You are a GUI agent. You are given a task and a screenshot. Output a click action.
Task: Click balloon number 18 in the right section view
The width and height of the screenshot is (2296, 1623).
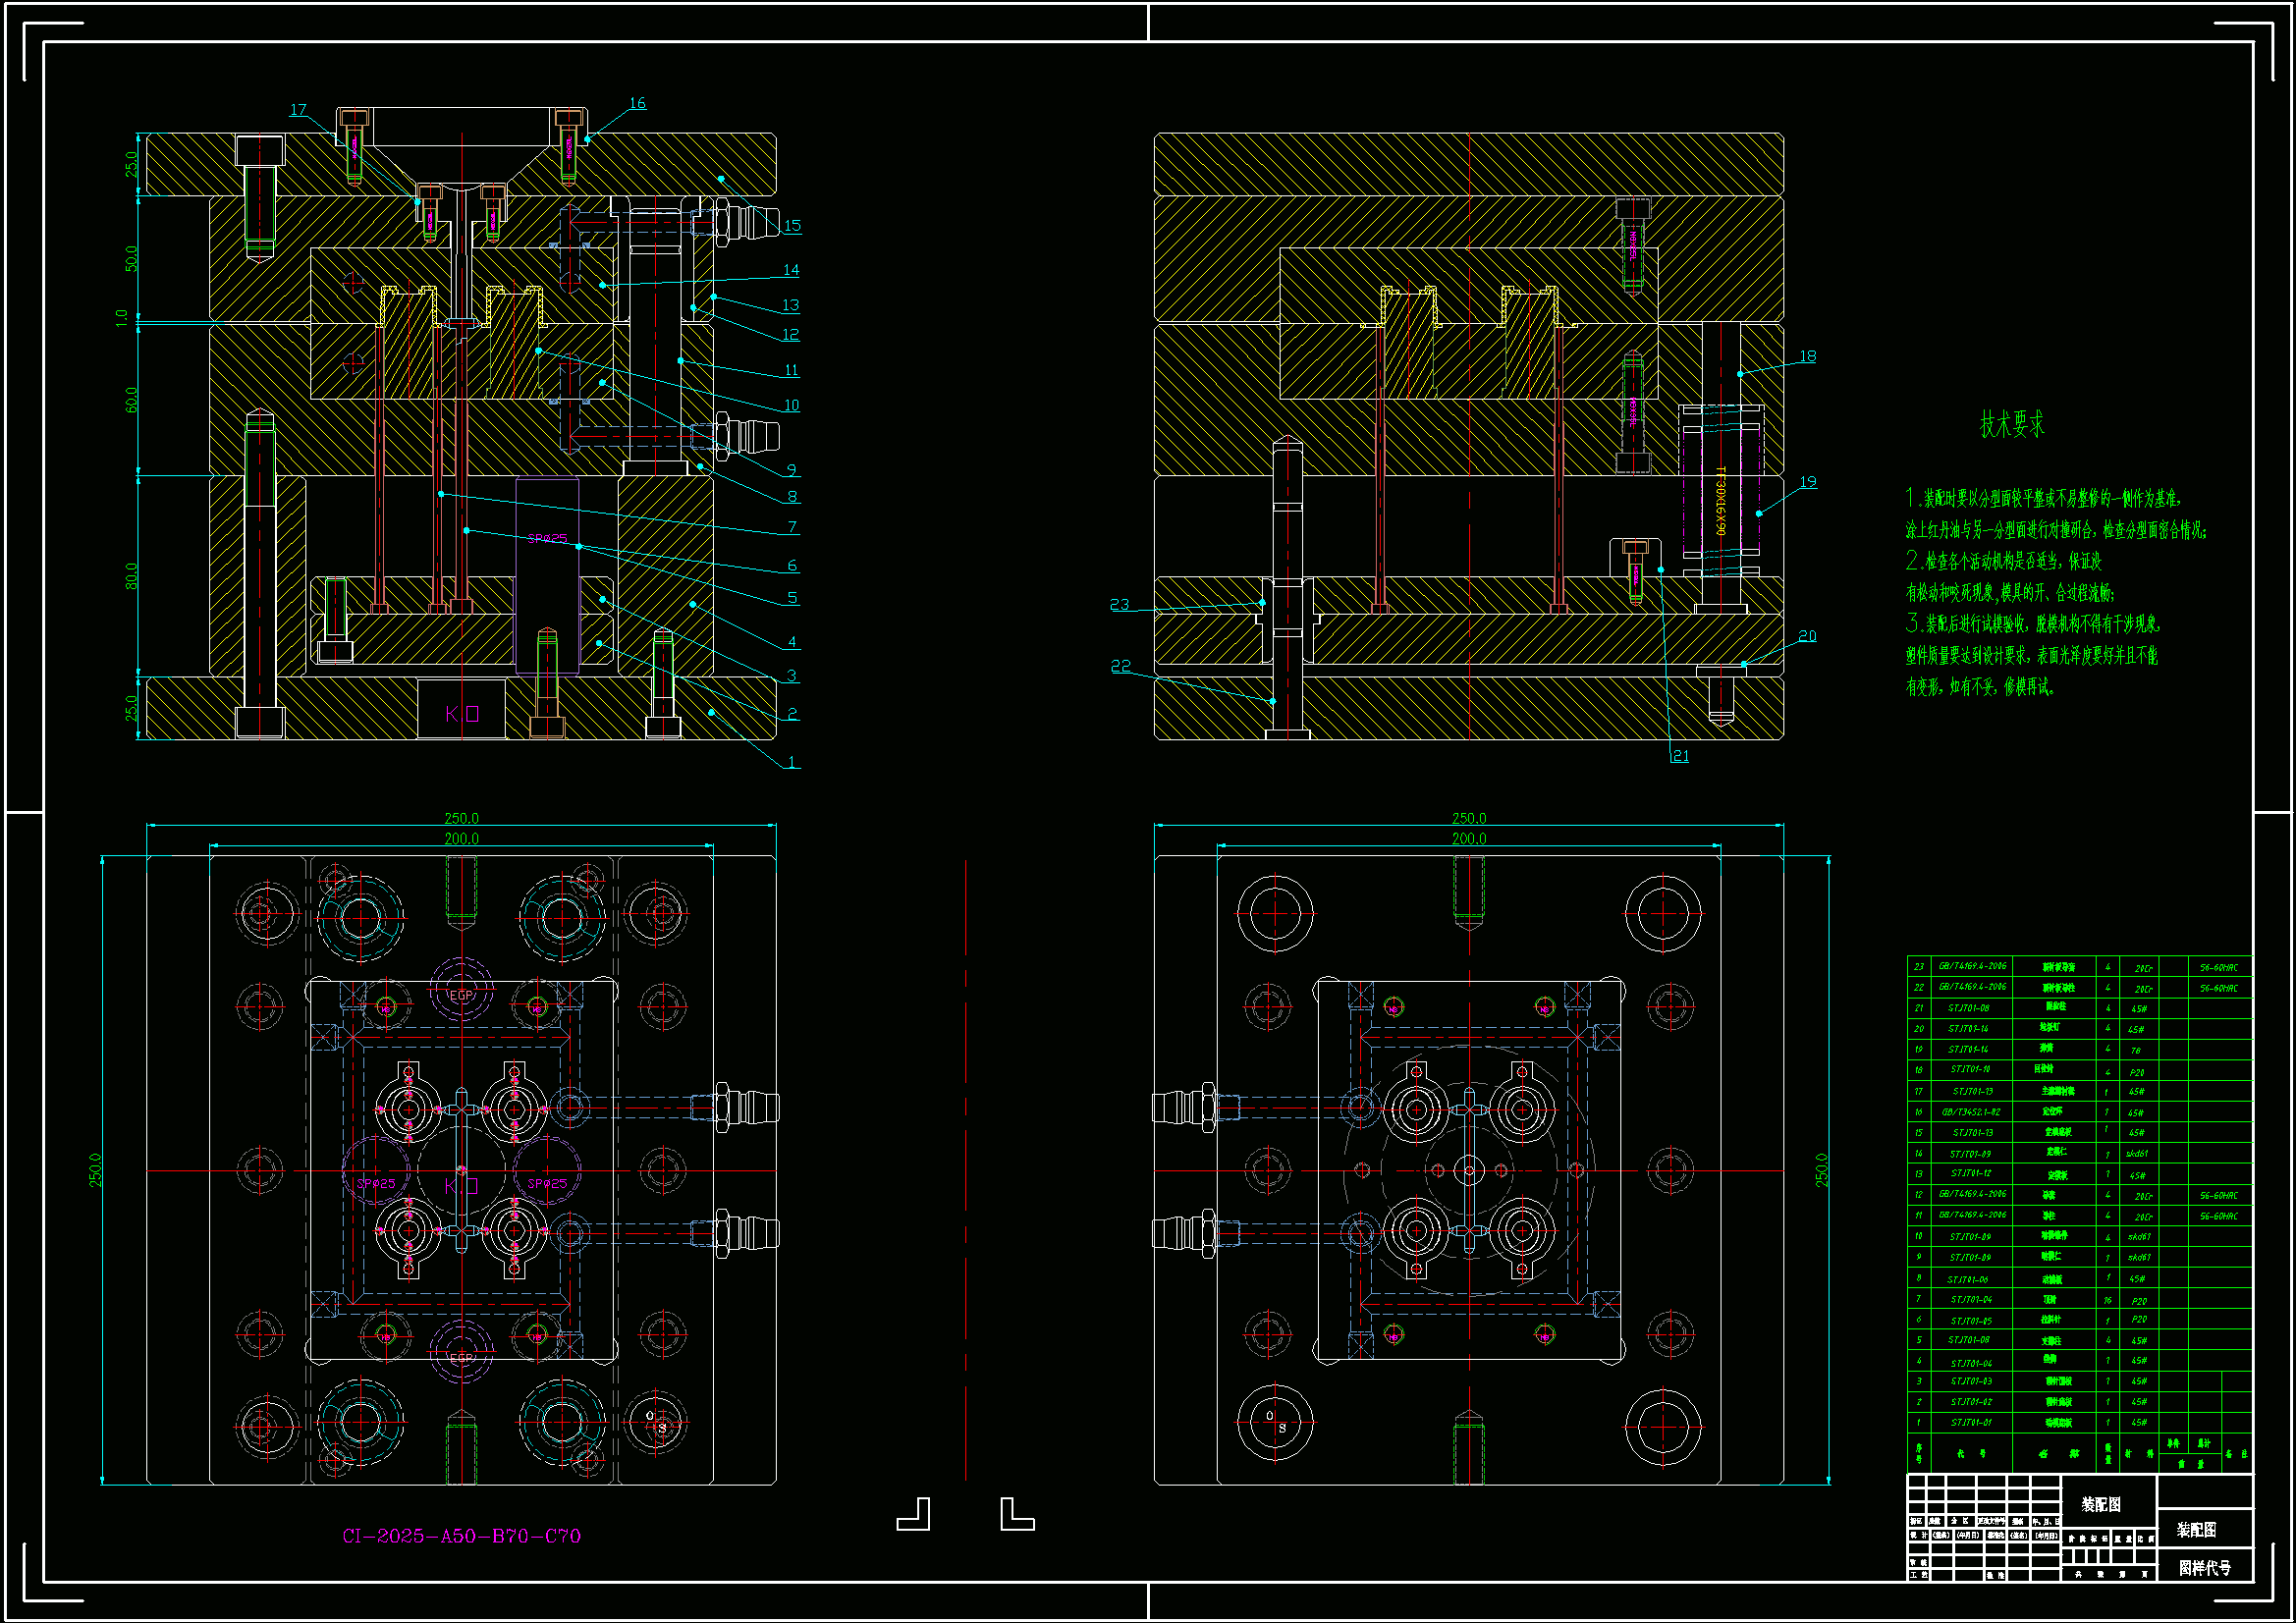click(x=1807, y=356)
